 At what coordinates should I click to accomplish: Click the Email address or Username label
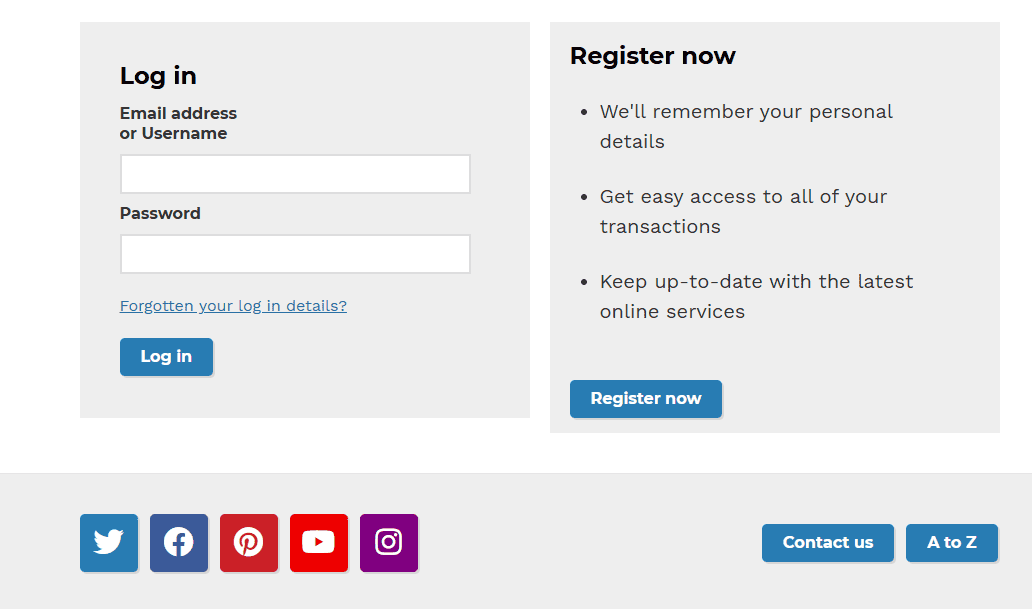178,123
